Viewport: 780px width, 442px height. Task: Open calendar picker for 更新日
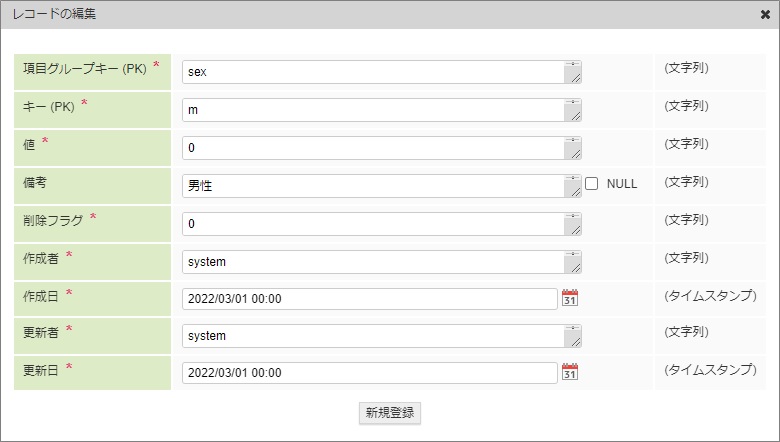point(570,372)
